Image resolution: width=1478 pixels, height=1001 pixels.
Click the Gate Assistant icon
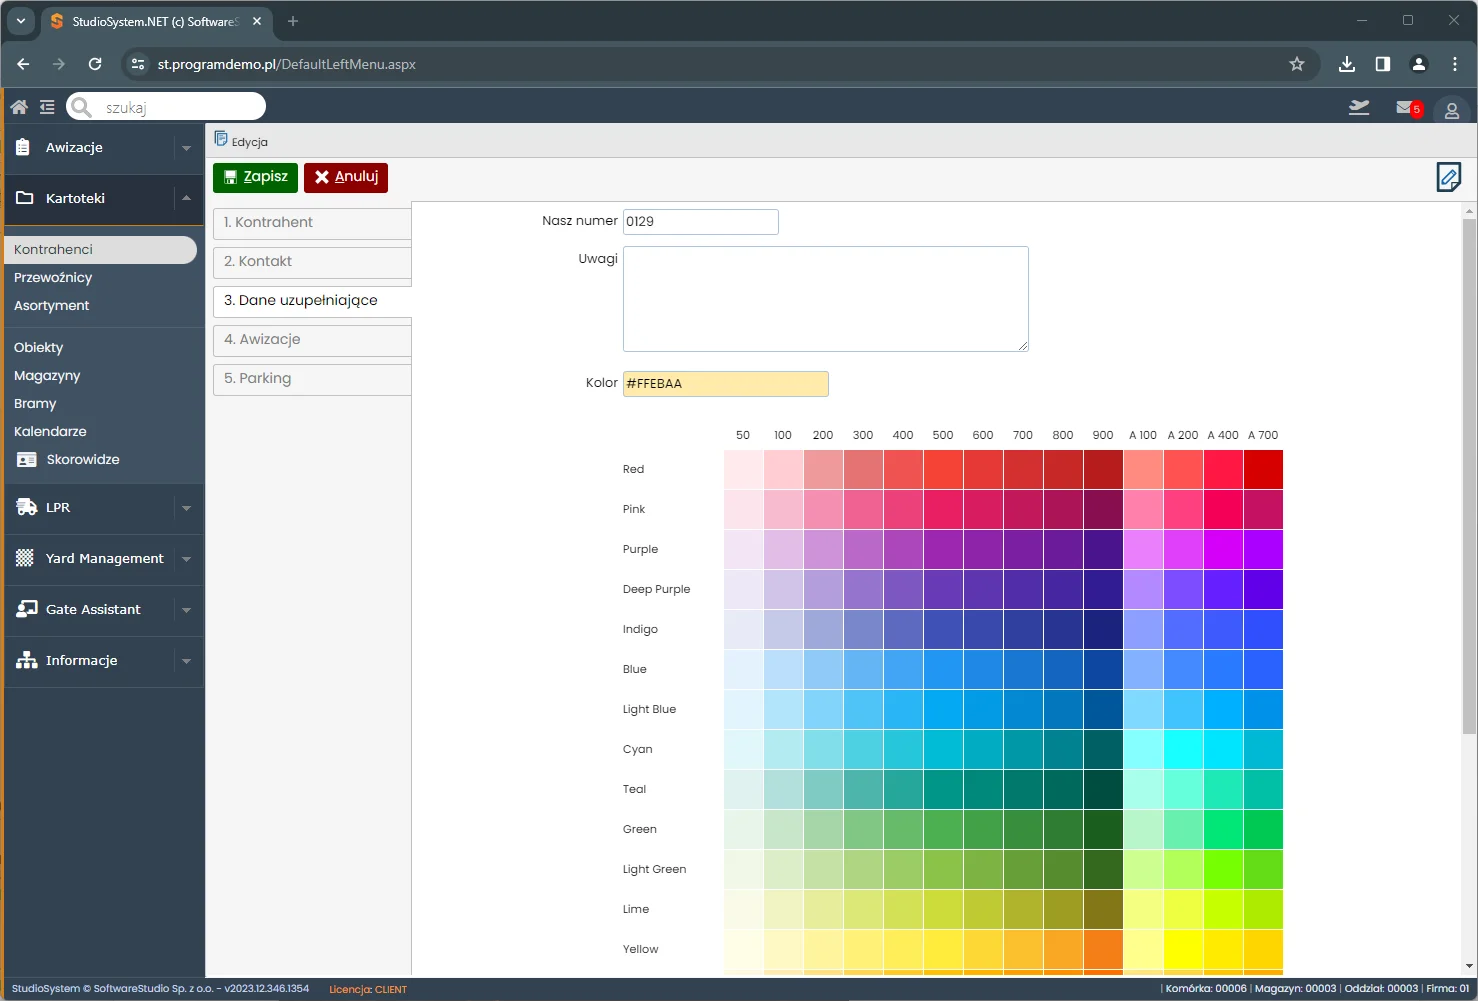click(x=27, y=609)
